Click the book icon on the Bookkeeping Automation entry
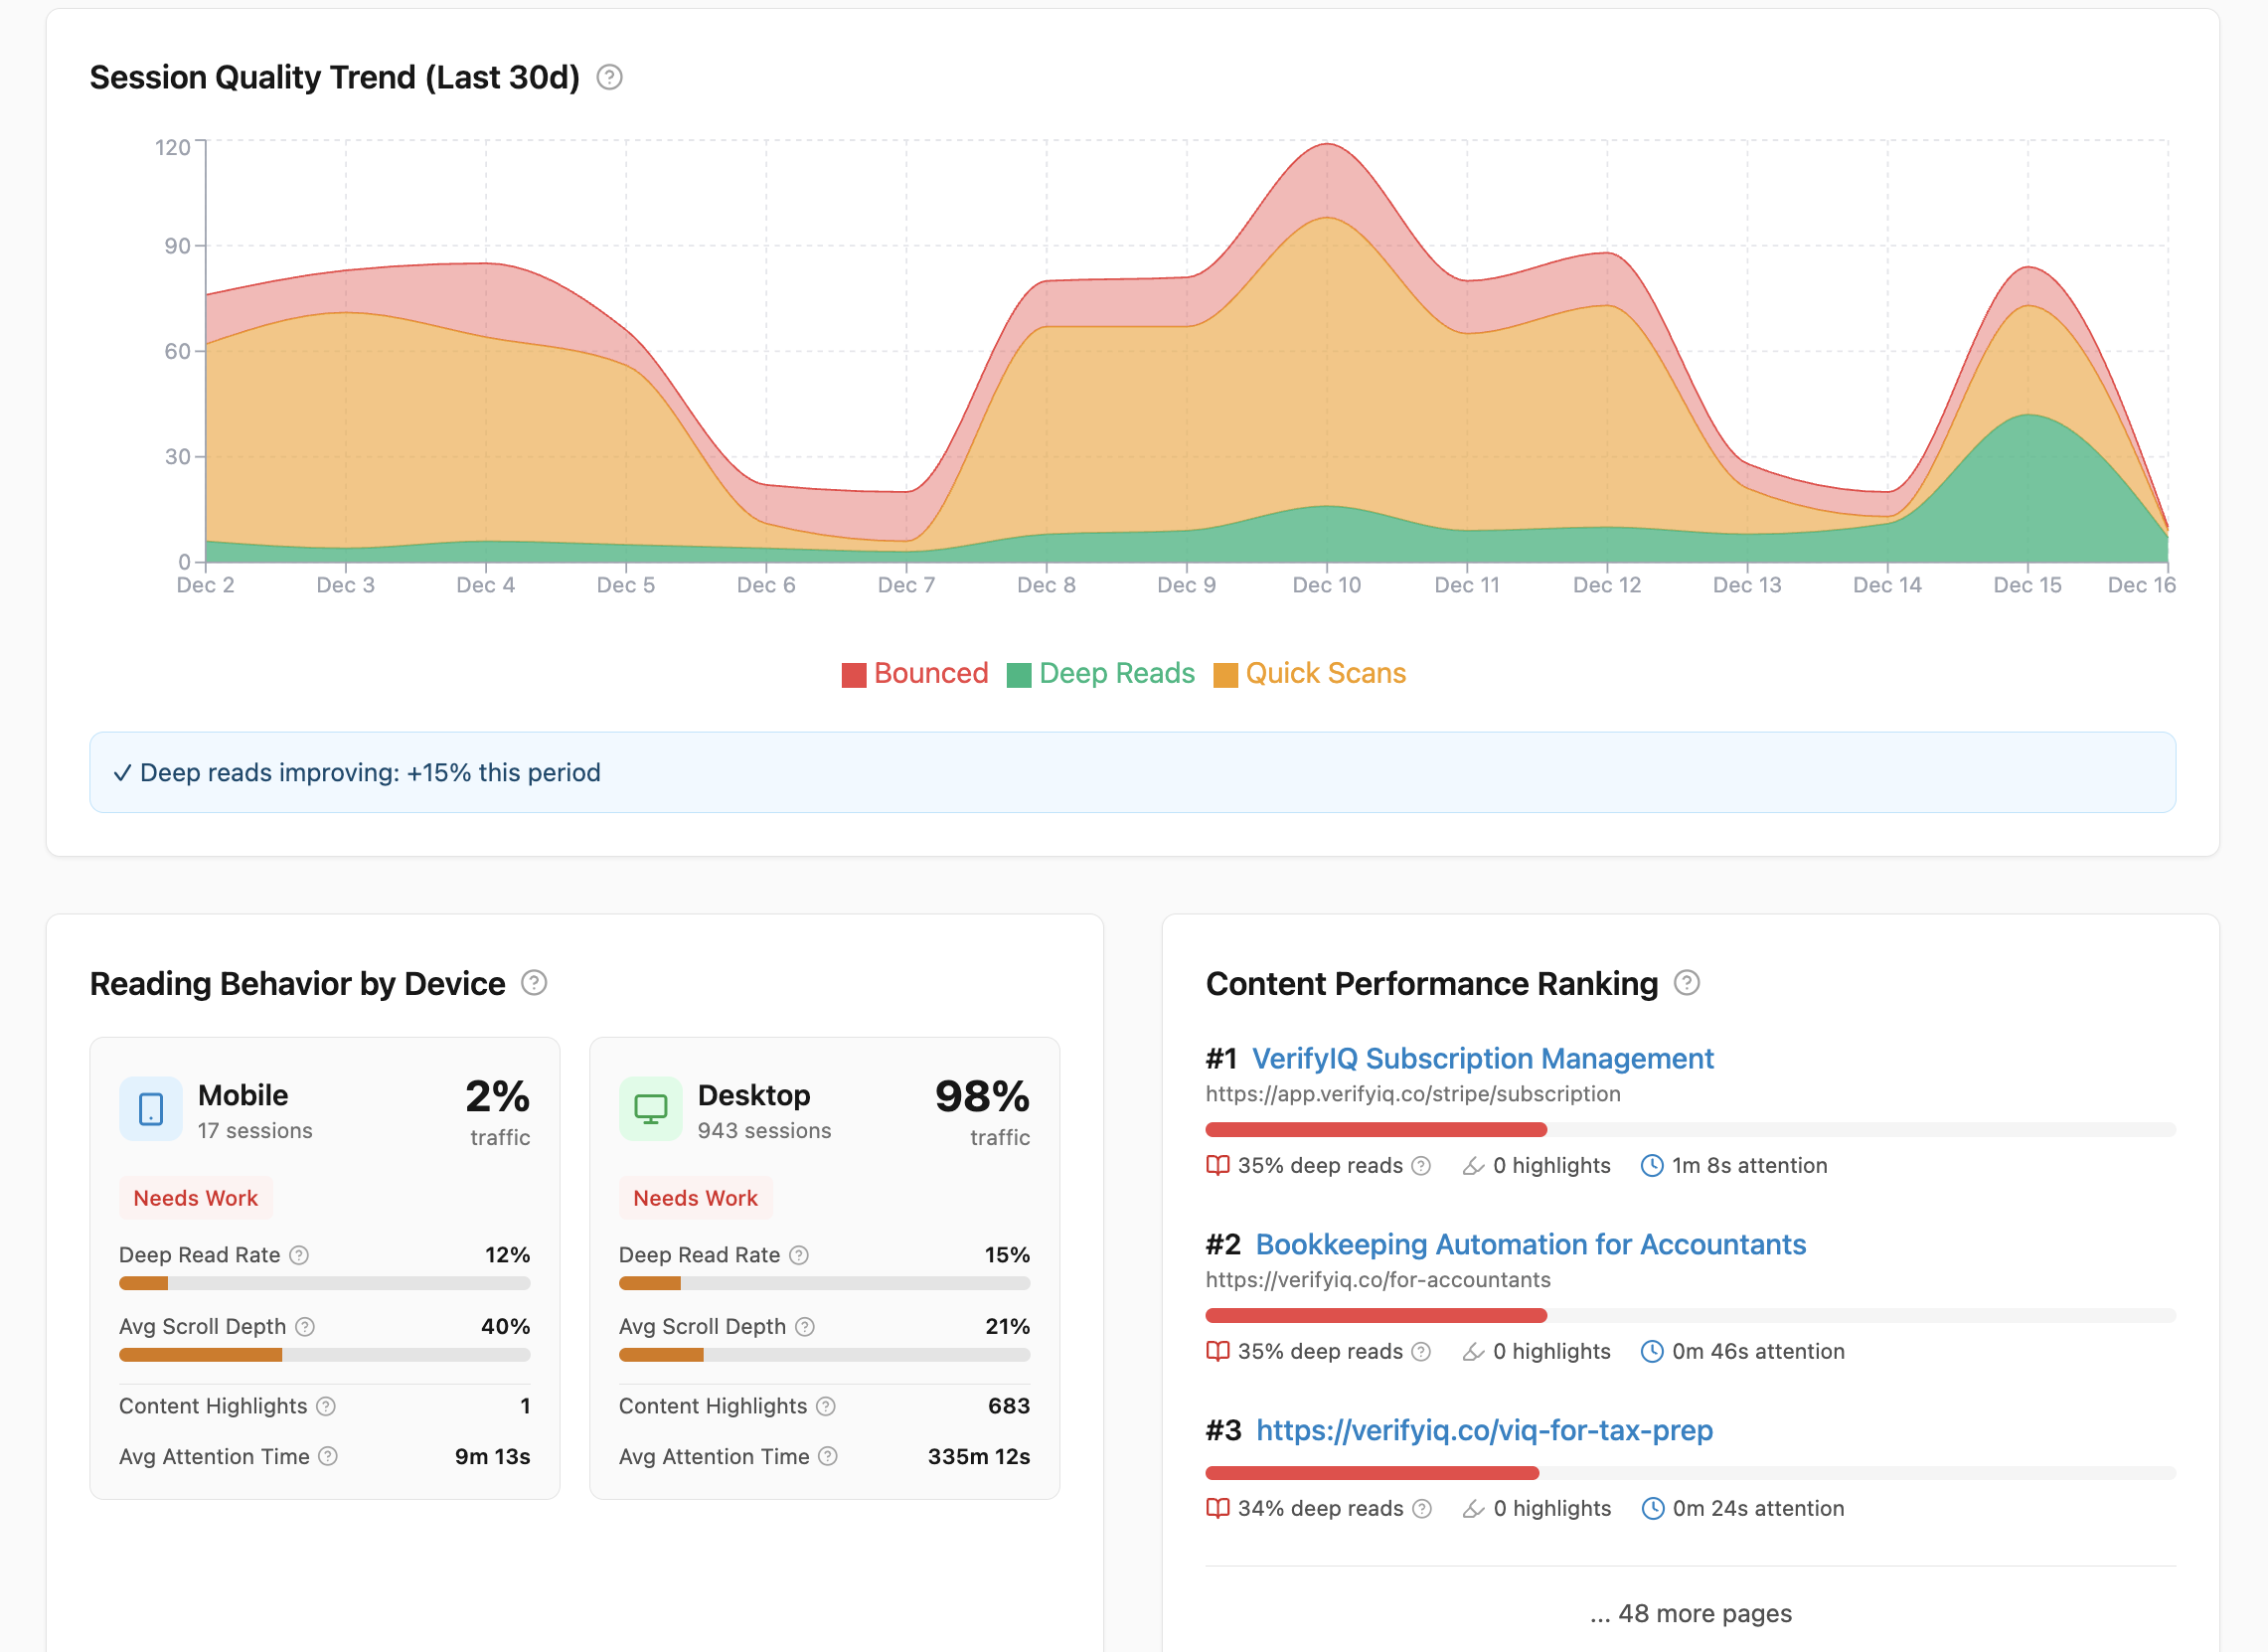 point(1218,1351)
